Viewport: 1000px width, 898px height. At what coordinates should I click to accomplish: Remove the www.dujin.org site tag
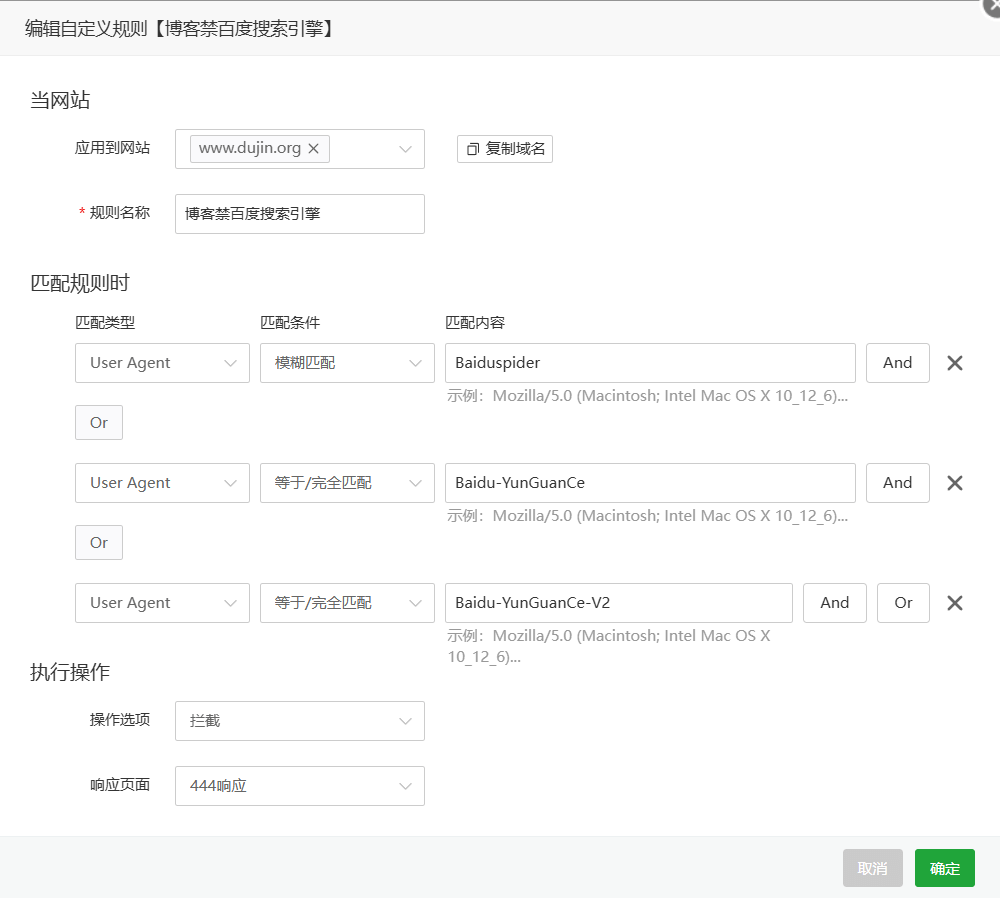point(313,149)
